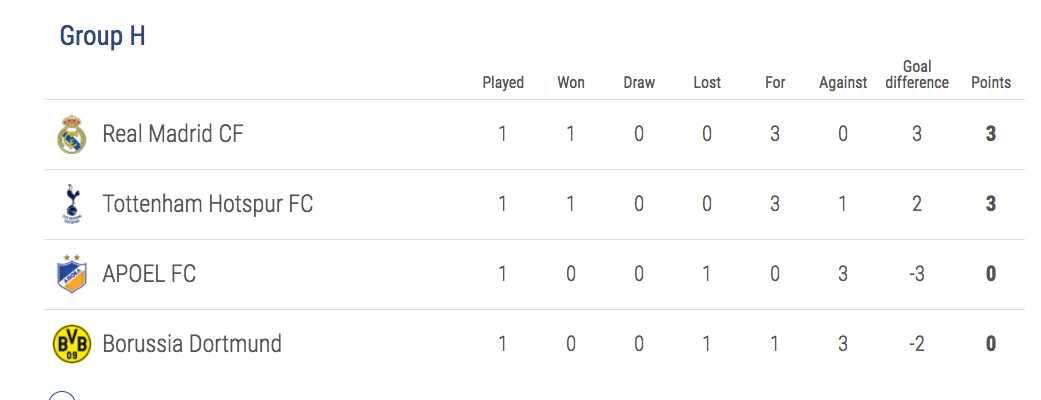Open the APOEL FC team link

(x=149, y=274)
